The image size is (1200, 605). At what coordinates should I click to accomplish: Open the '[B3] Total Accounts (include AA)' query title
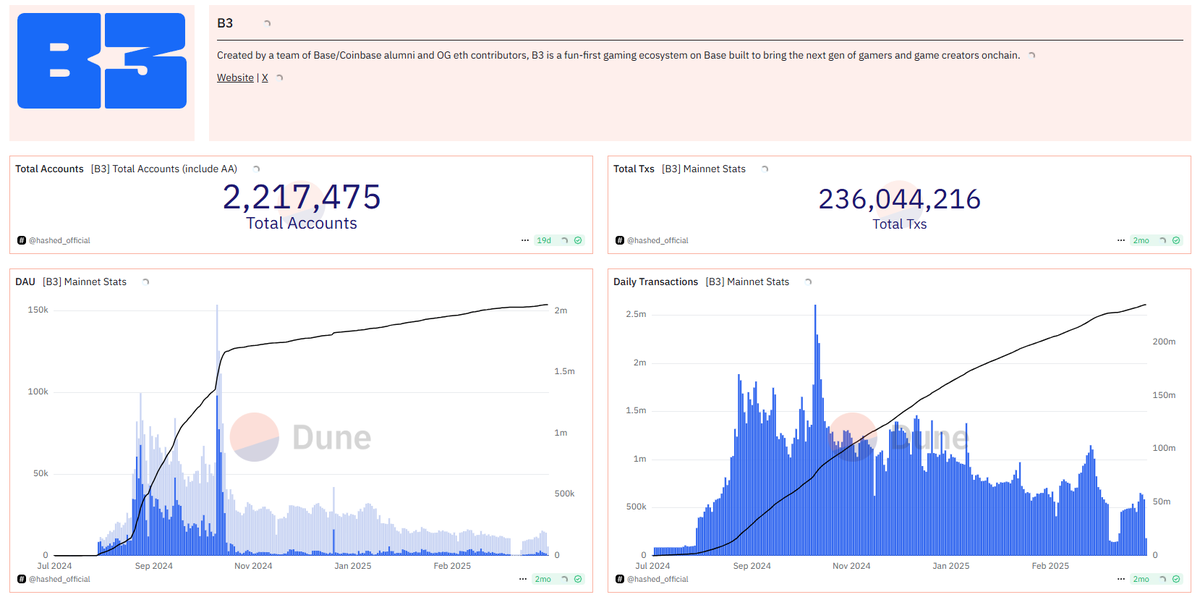(x=164, y=169)
